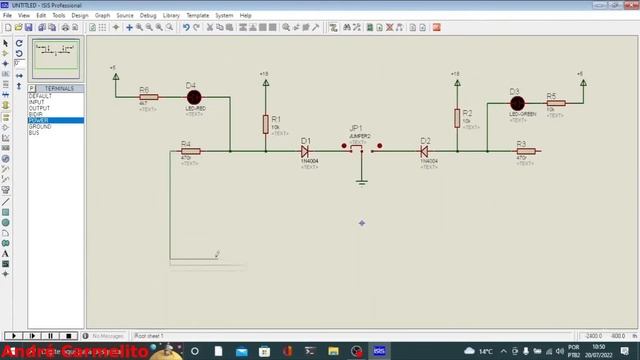The image size is (640, 360).
Task: Select POWER in the terminals list
Action: [56, 120]
